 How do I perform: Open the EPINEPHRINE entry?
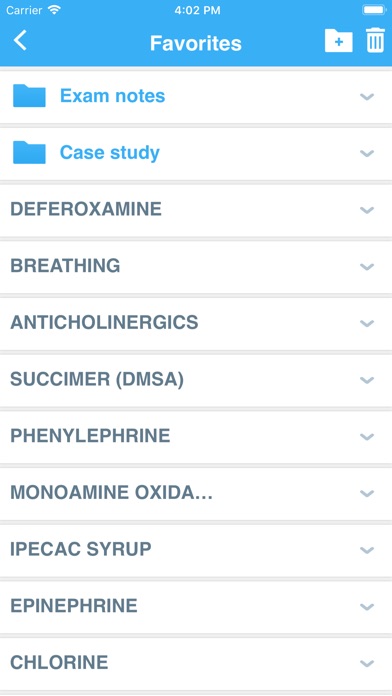(196, 606)
